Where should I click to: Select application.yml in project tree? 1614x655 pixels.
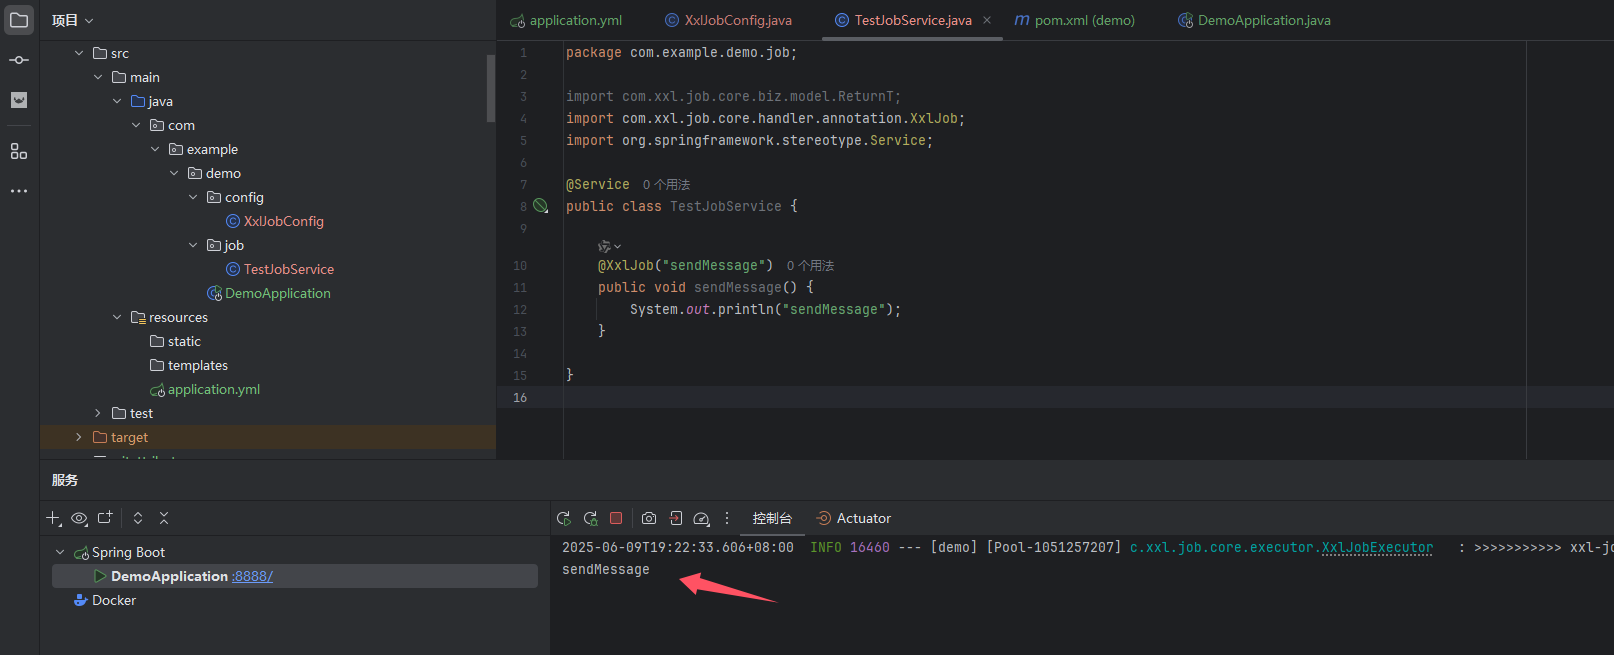(x=214, y=389)
